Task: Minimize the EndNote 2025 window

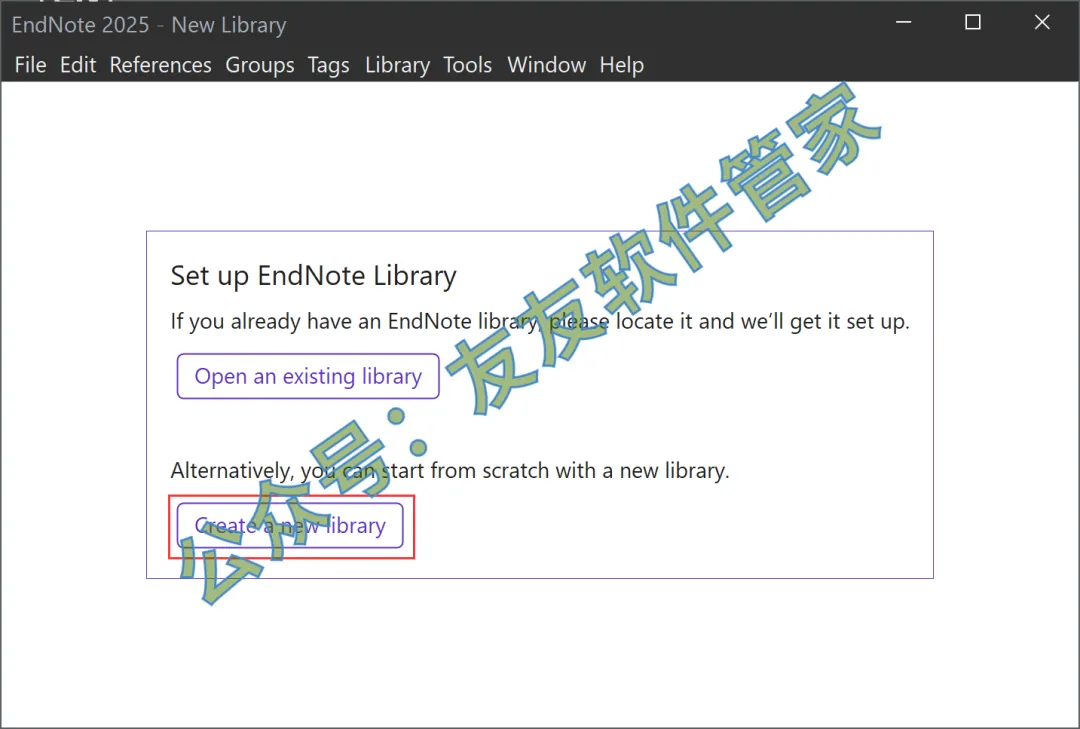Action: coord(904,23)
